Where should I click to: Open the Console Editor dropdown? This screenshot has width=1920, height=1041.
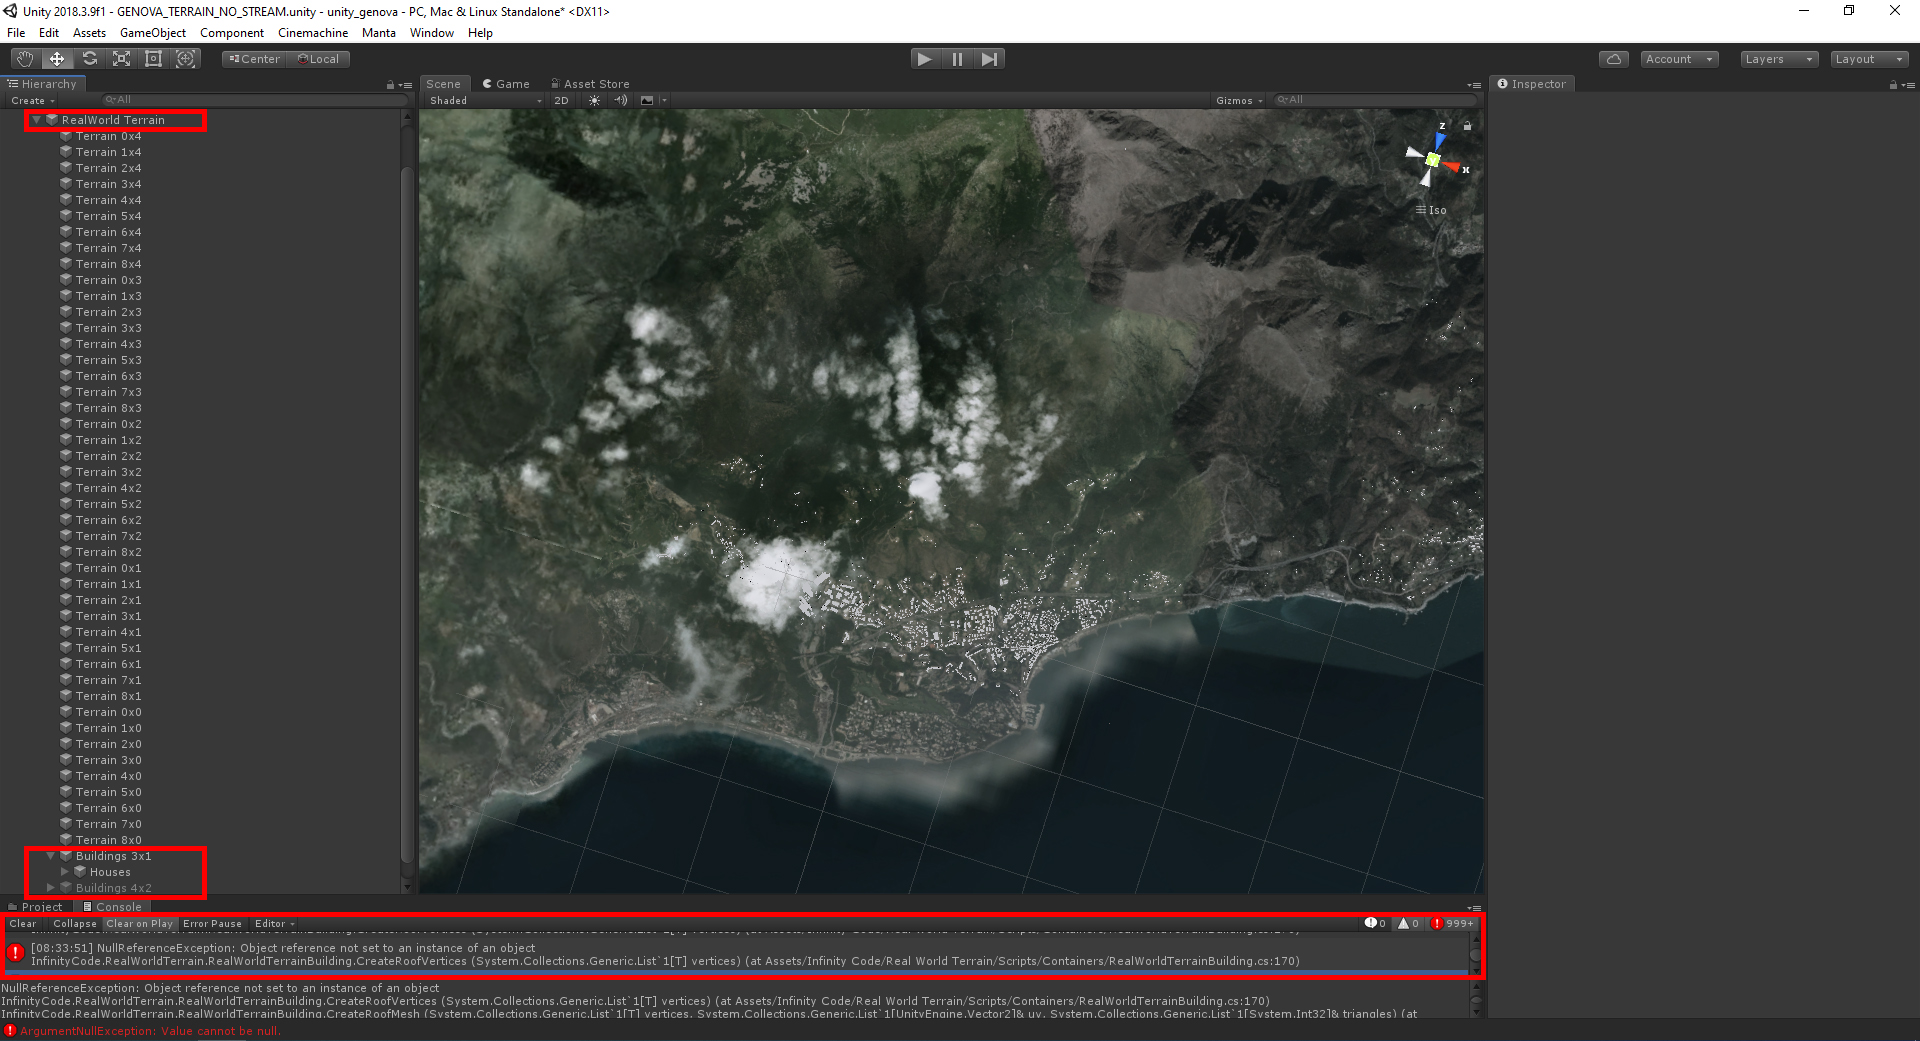coord(274,924)
